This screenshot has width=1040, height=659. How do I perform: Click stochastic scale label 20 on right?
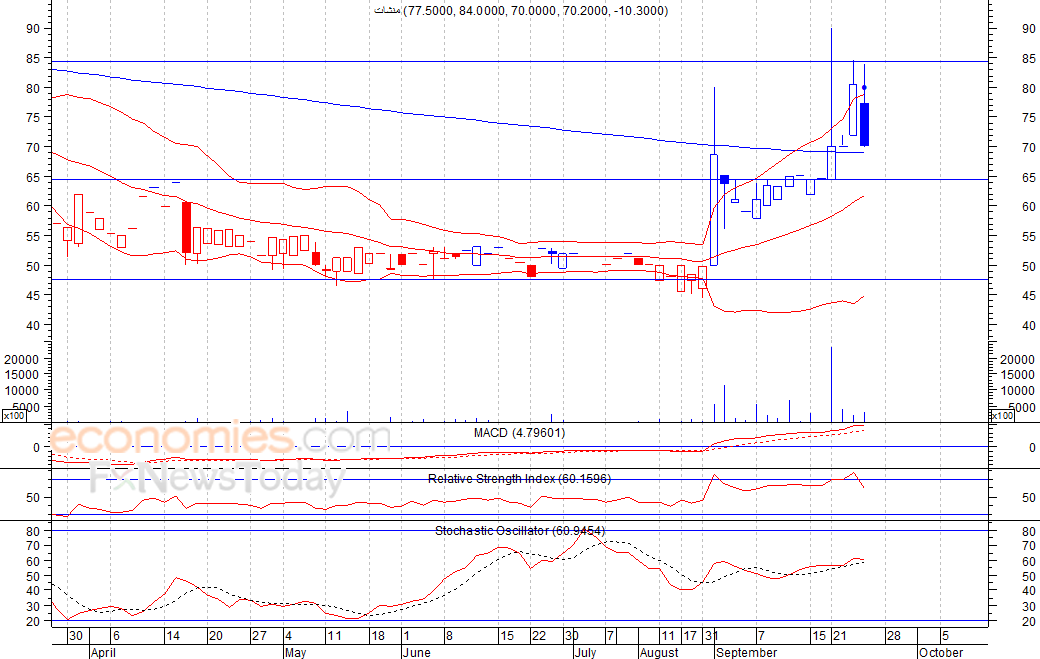pos(1029,621)
